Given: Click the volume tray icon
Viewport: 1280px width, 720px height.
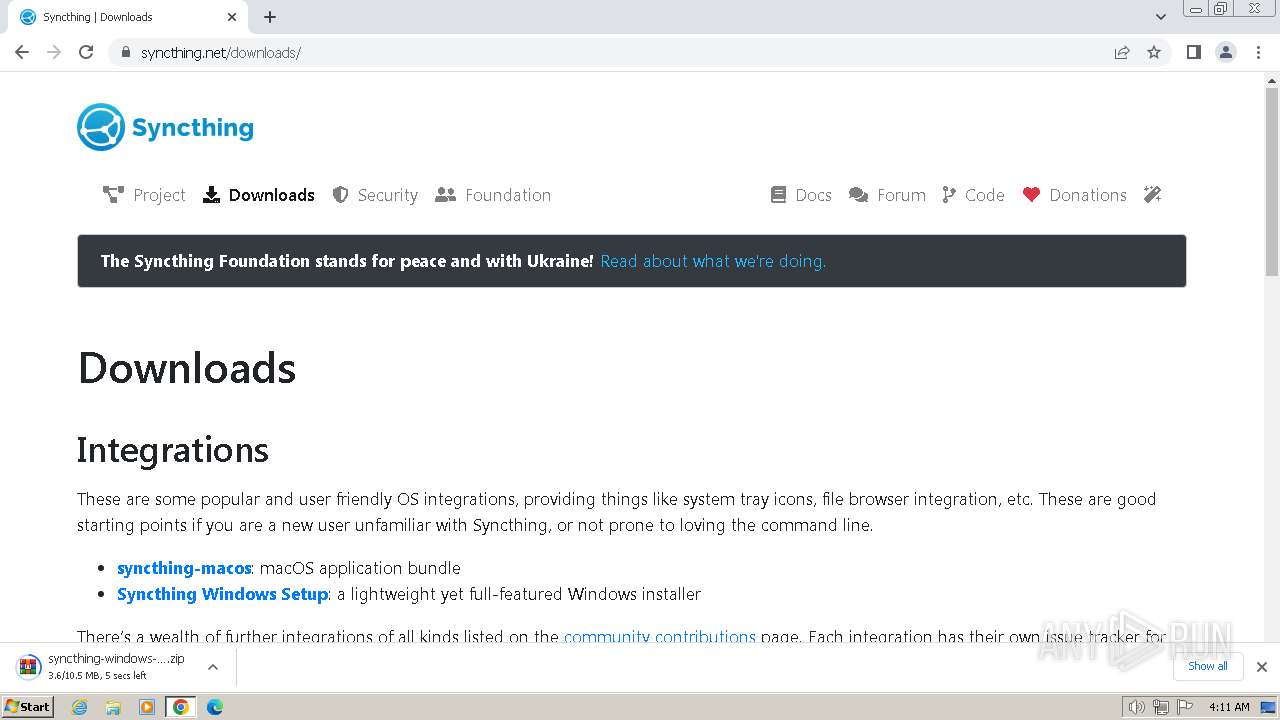Looking at the screenshot, I should [x=1136, y=707].
